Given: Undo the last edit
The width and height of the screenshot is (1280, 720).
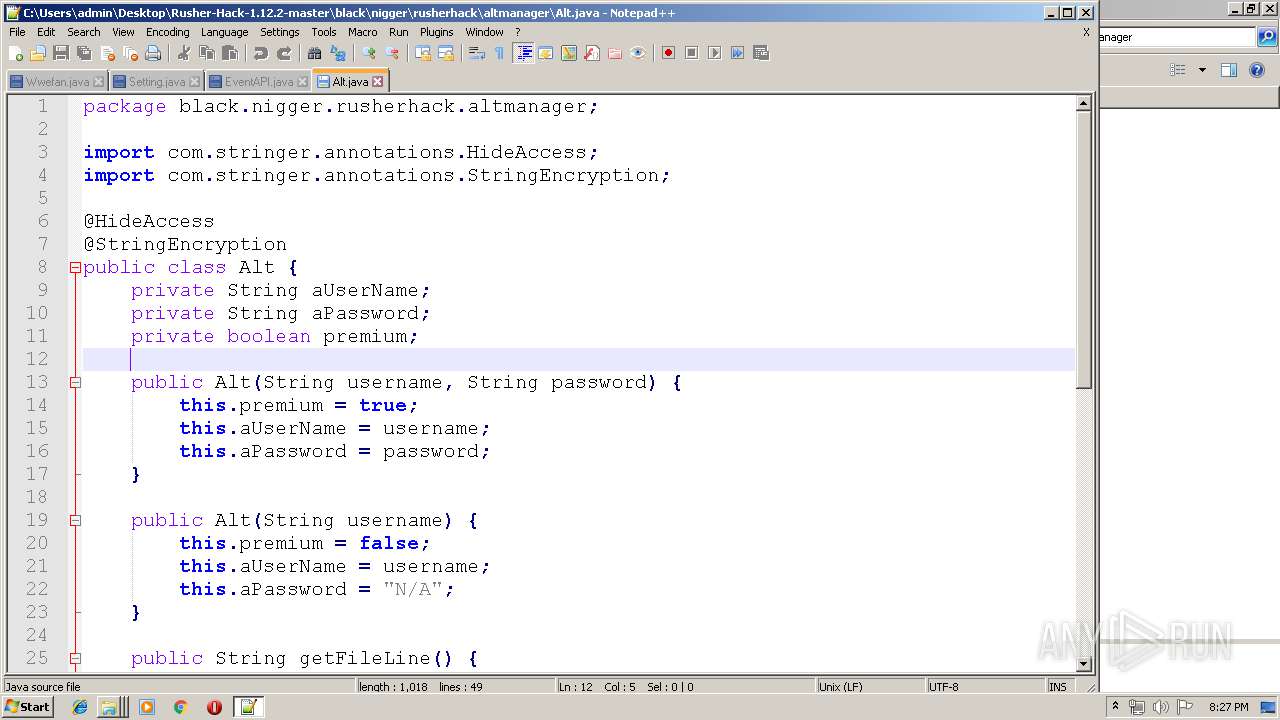Looking at the screenshot, I should pyautogui.click(x=261, y=53).
